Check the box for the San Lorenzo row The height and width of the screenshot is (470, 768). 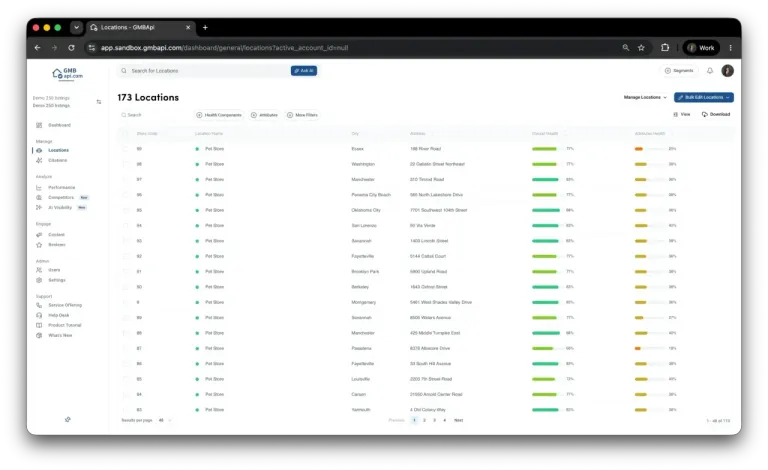click(125, 226)
